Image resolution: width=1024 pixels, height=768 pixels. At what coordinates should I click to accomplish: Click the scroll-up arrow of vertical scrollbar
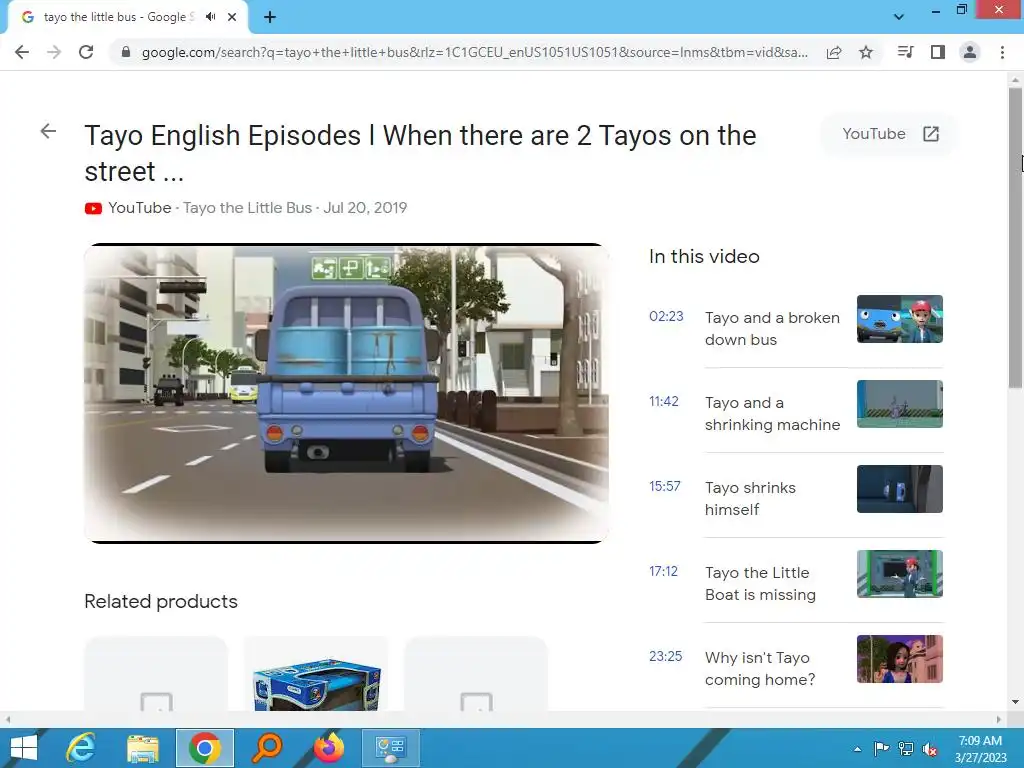[1015, 79]
